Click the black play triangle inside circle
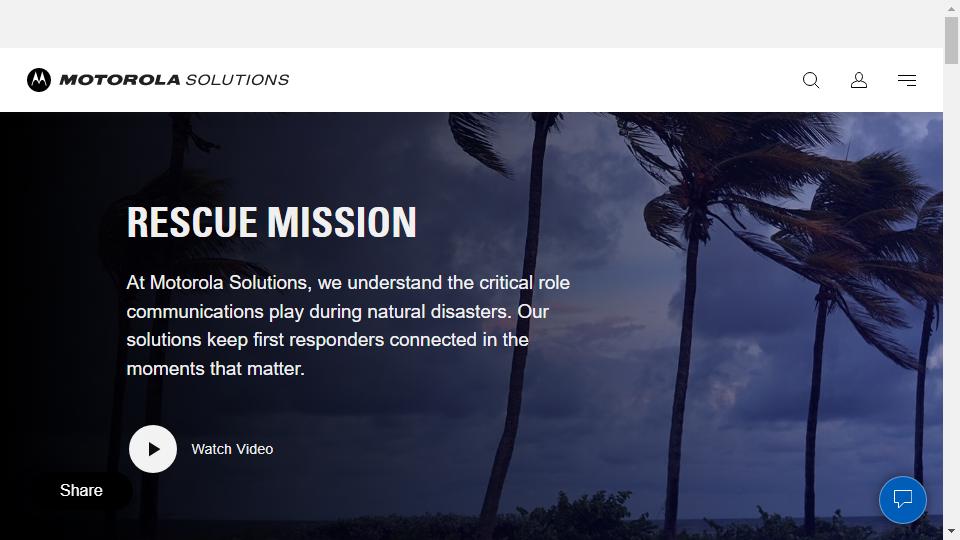Screen dimensions: 960x540 [154, 449]
